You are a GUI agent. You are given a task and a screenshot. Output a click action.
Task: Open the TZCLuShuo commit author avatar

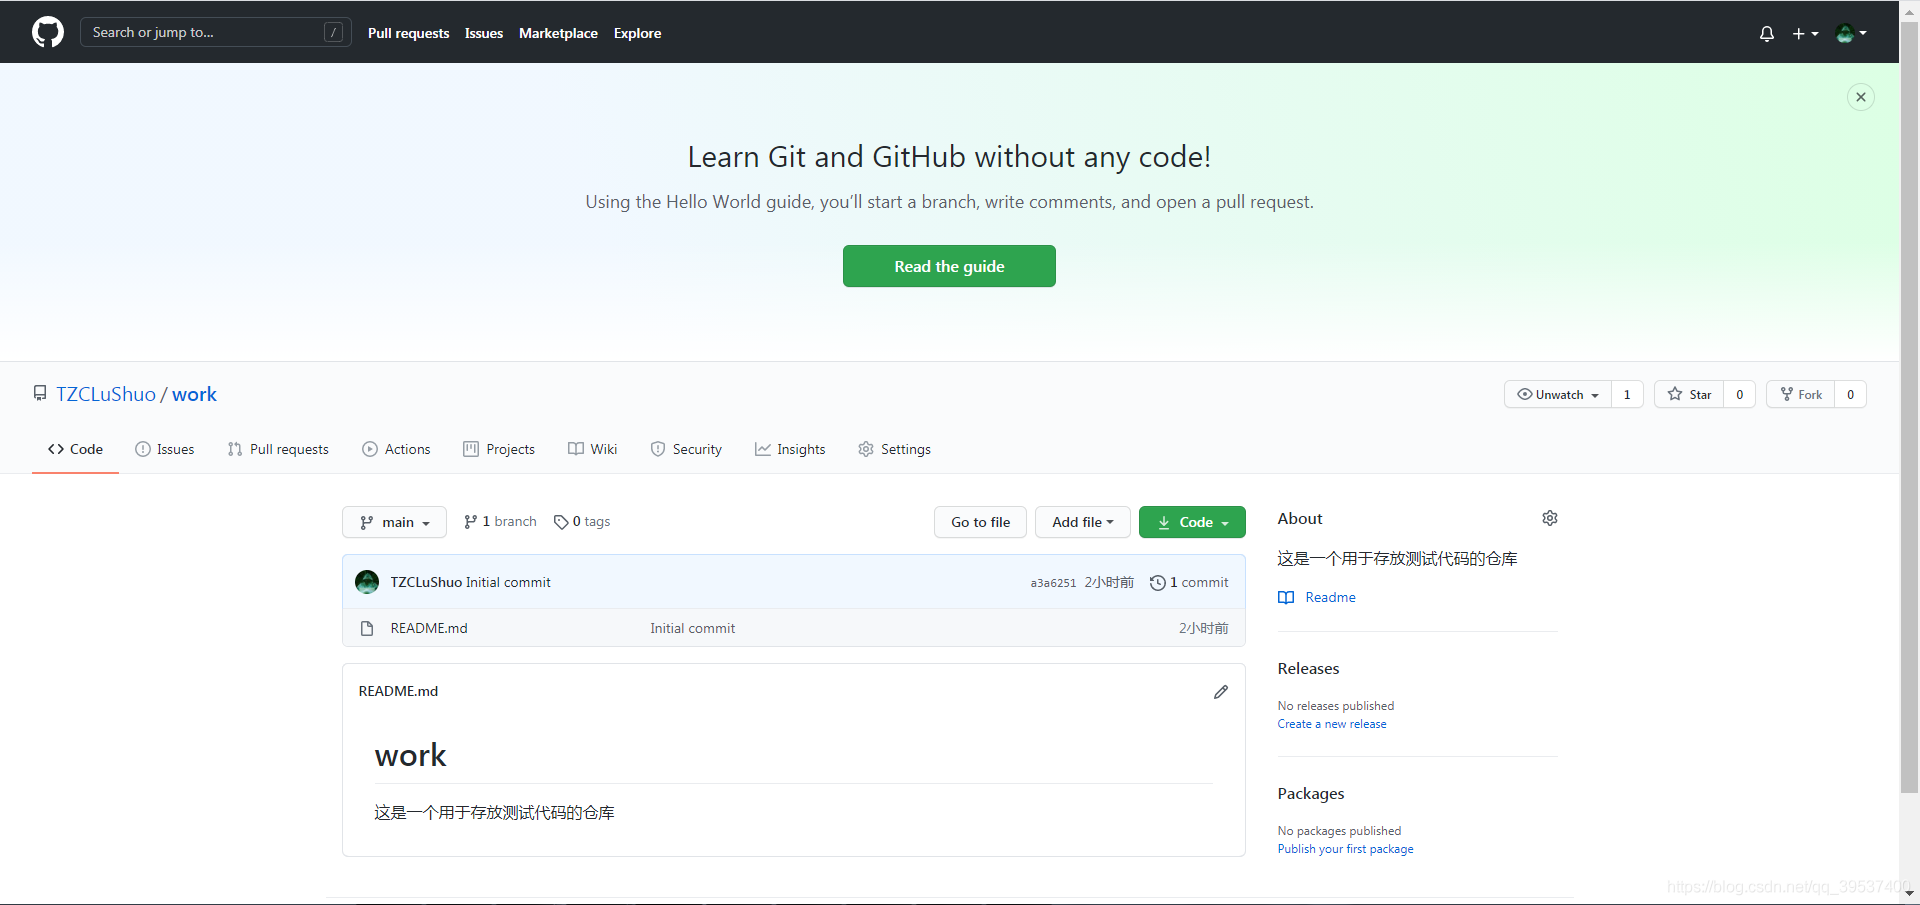click(x=367, y=582)
